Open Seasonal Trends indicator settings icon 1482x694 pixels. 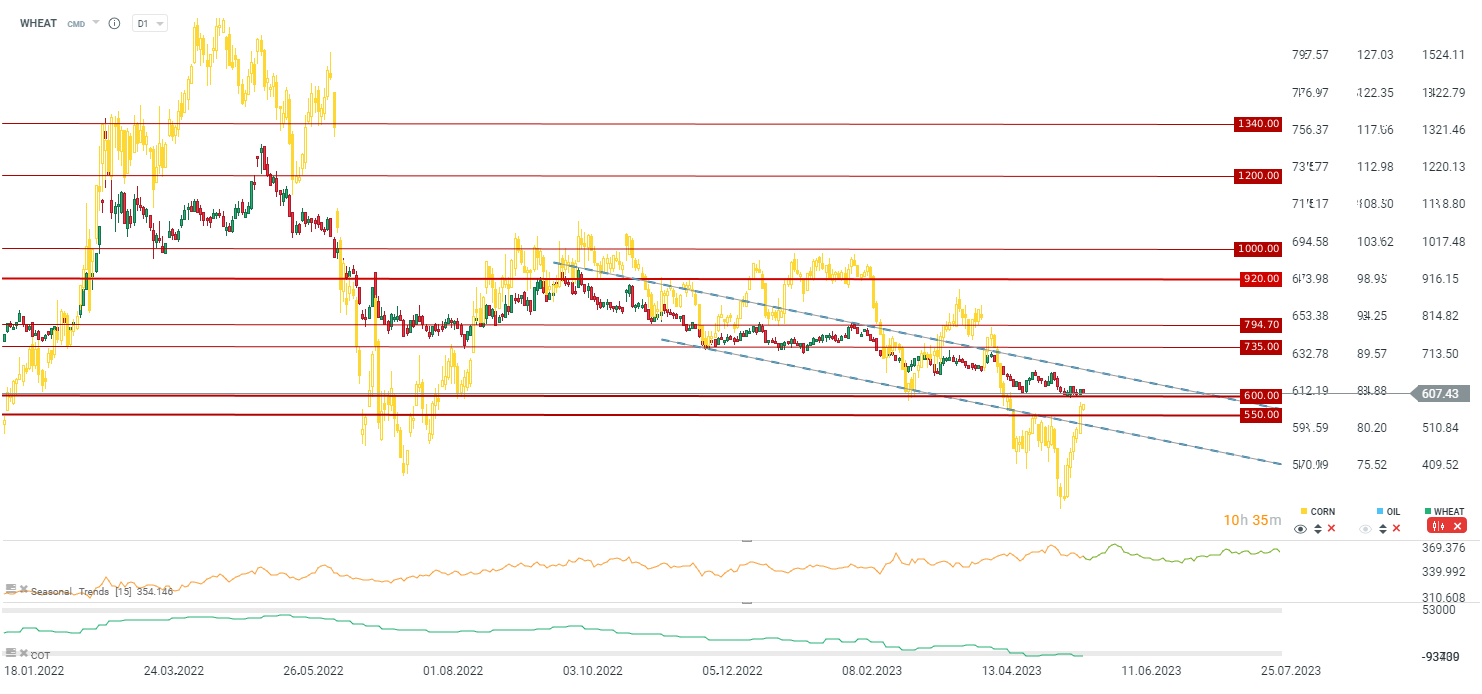pos(10,589)
